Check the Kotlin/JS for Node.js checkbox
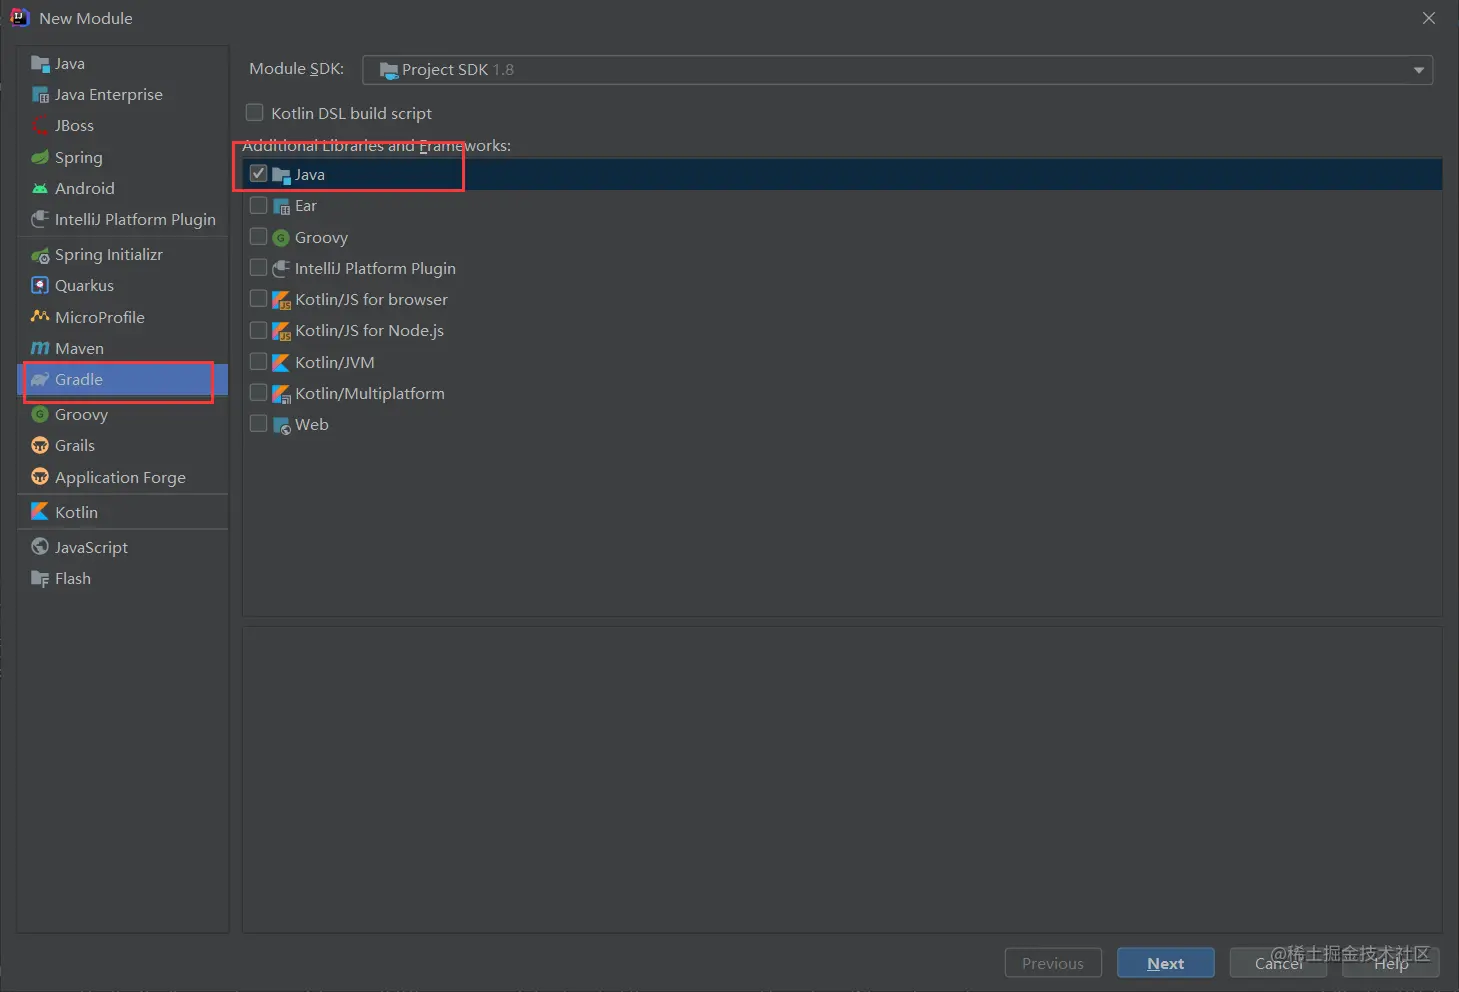The image size is (1459, 992). [x=258, y=330]
